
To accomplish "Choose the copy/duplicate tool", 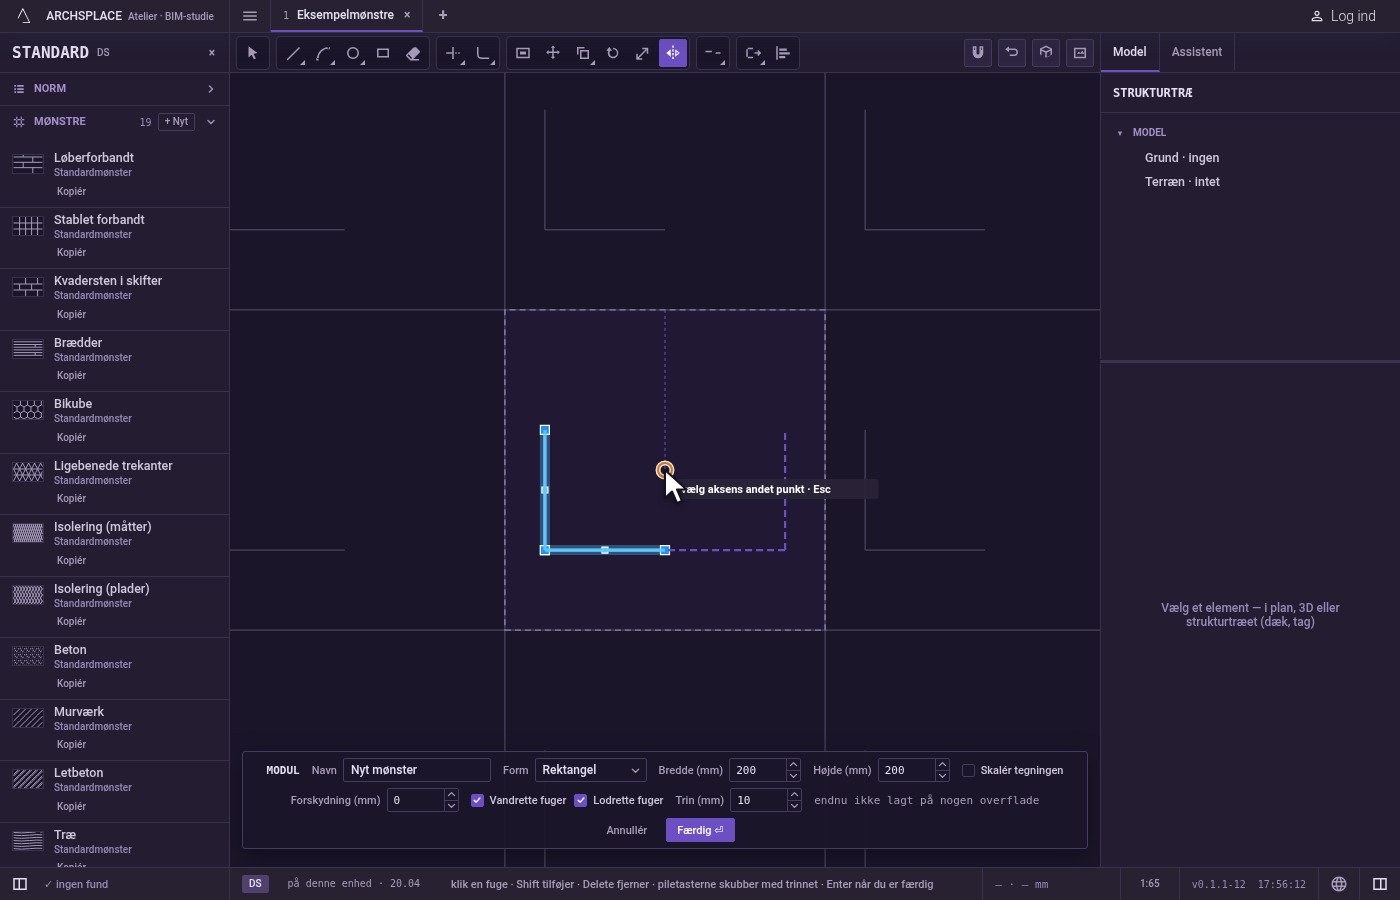I will tap(583, 53).
